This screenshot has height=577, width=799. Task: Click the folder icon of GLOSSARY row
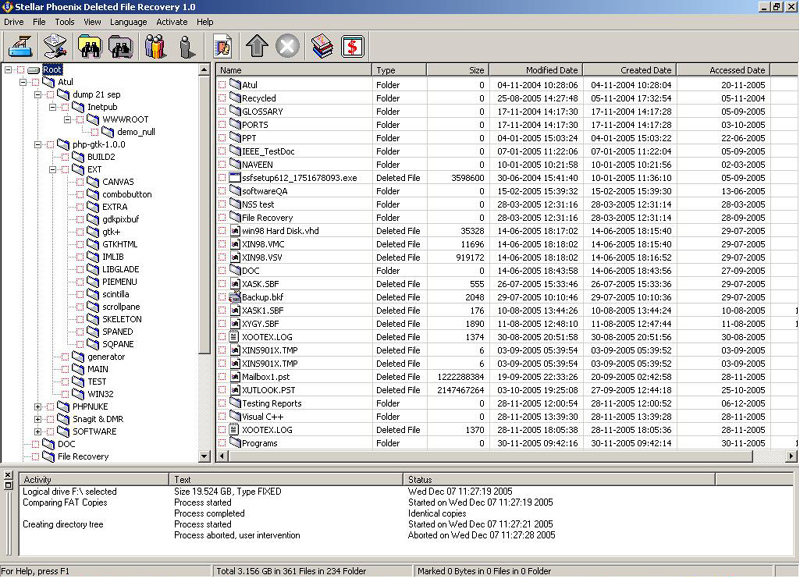(234, 111)
